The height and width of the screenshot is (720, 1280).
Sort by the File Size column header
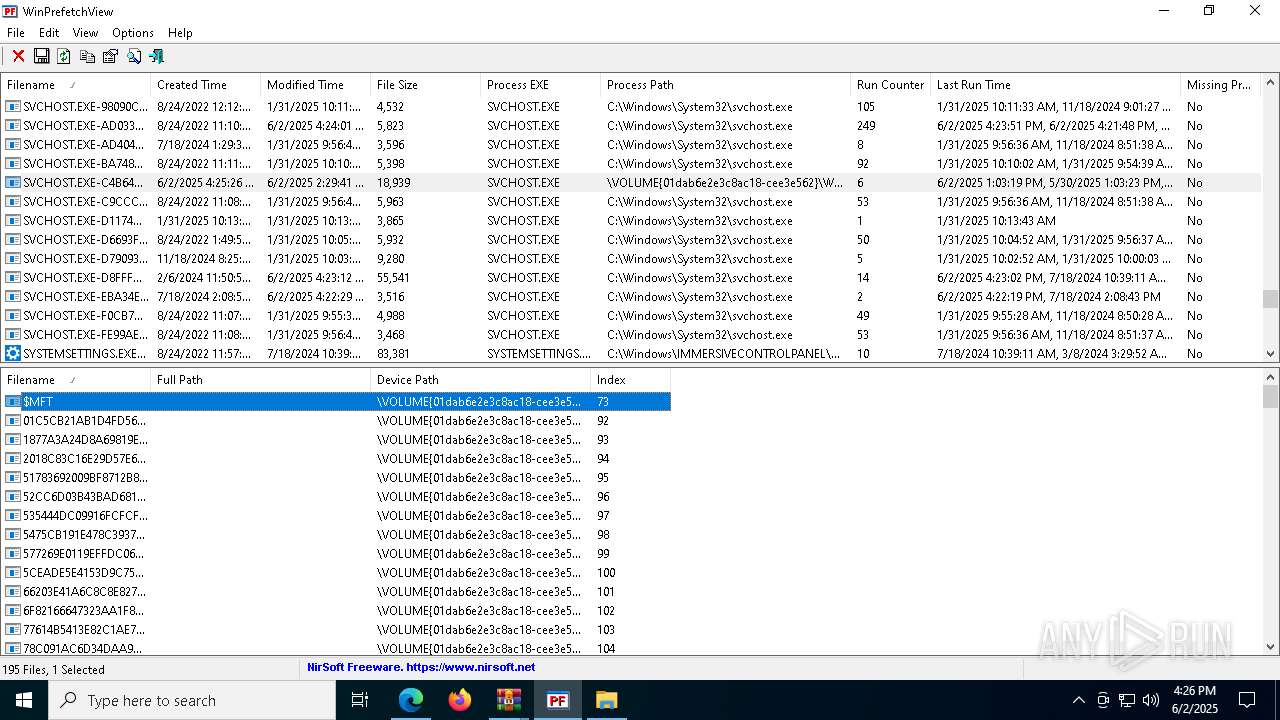[x=425, y=85]
